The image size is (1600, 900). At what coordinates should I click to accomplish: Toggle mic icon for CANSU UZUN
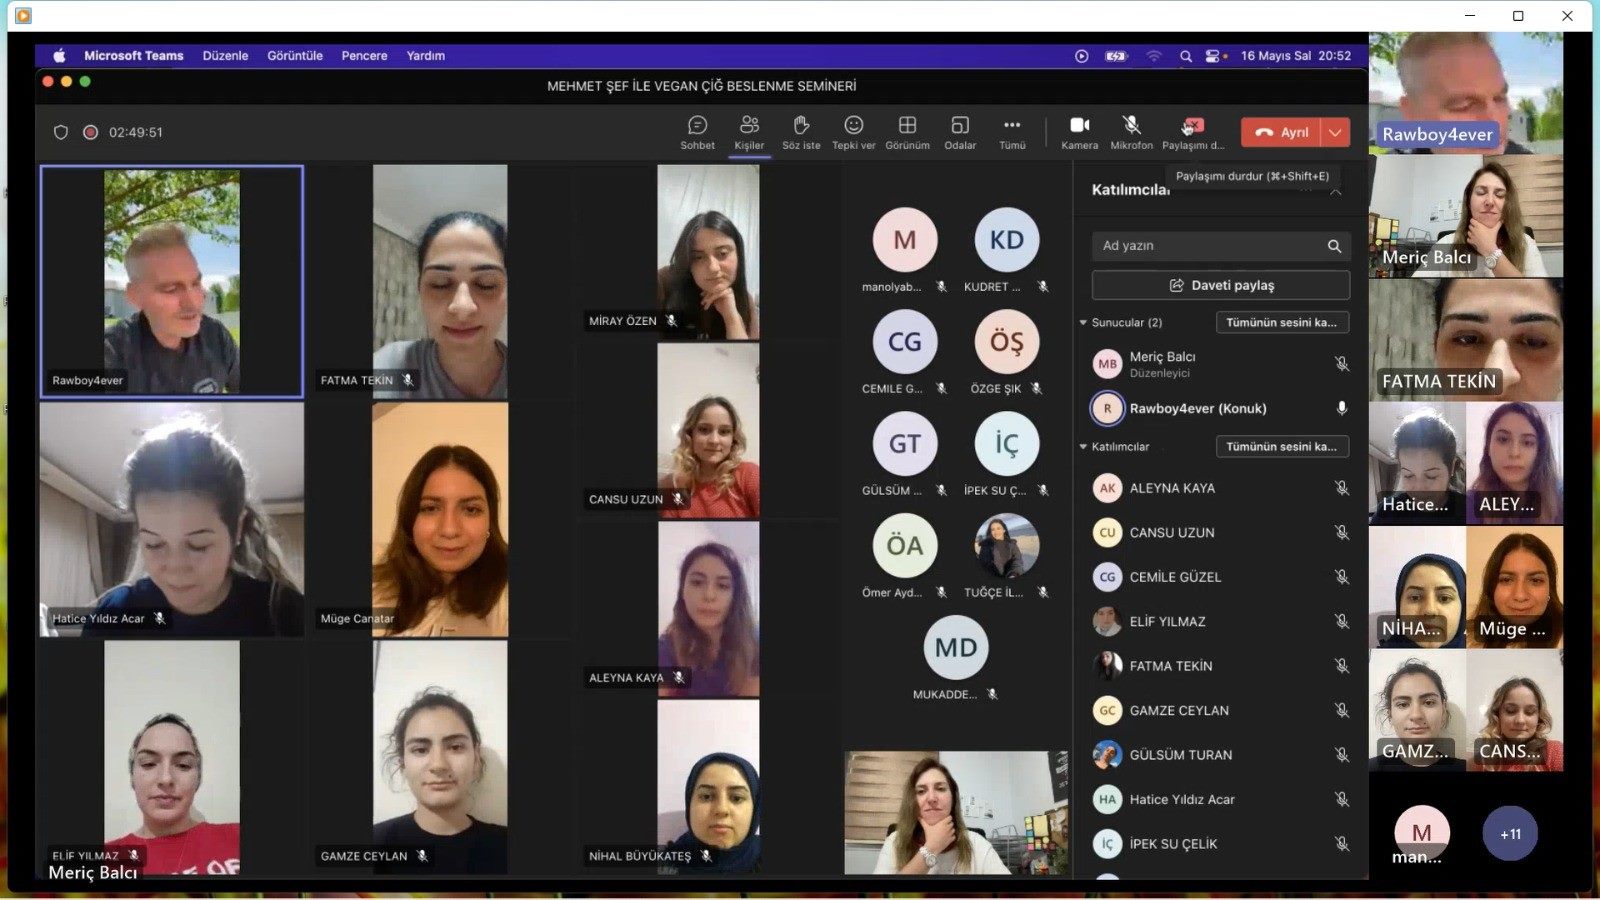tap(1342, 532)
